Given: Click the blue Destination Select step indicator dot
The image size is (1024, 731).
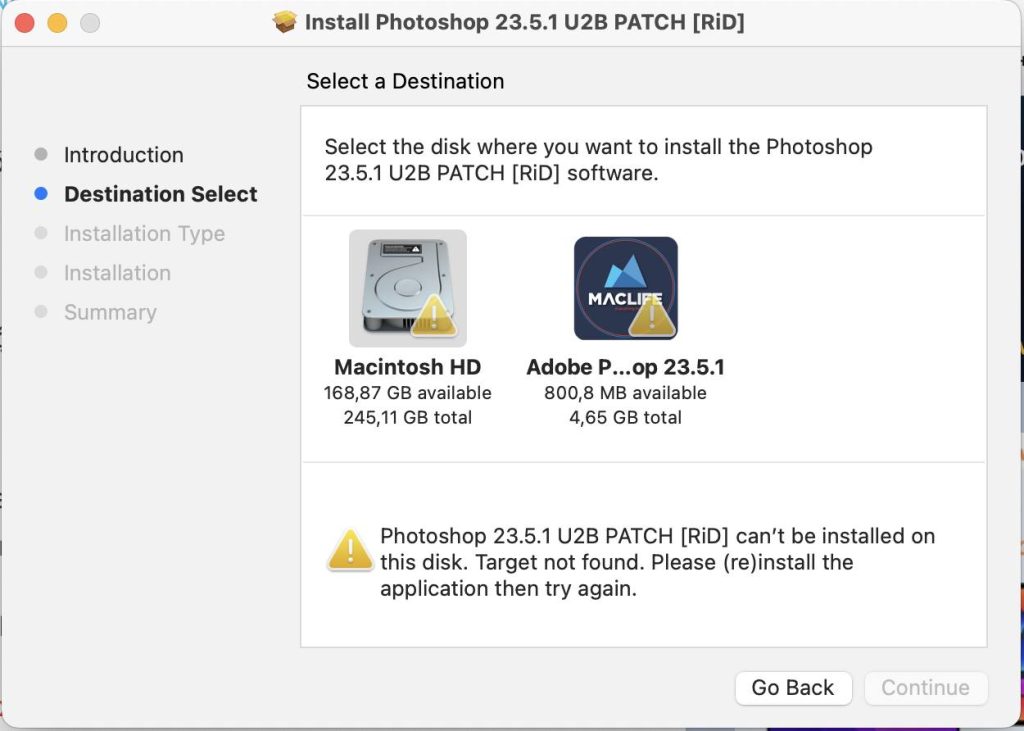Looking at the screenshot, I should point(41,194).
